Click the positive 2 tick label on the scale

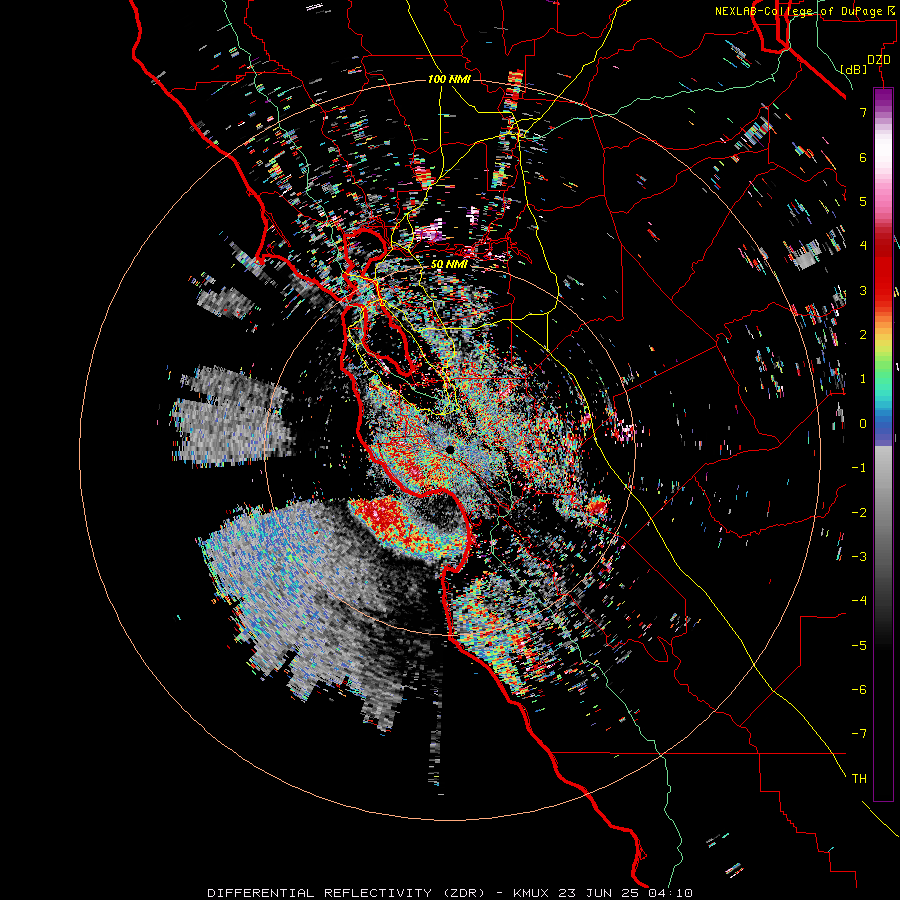[863, 335]
